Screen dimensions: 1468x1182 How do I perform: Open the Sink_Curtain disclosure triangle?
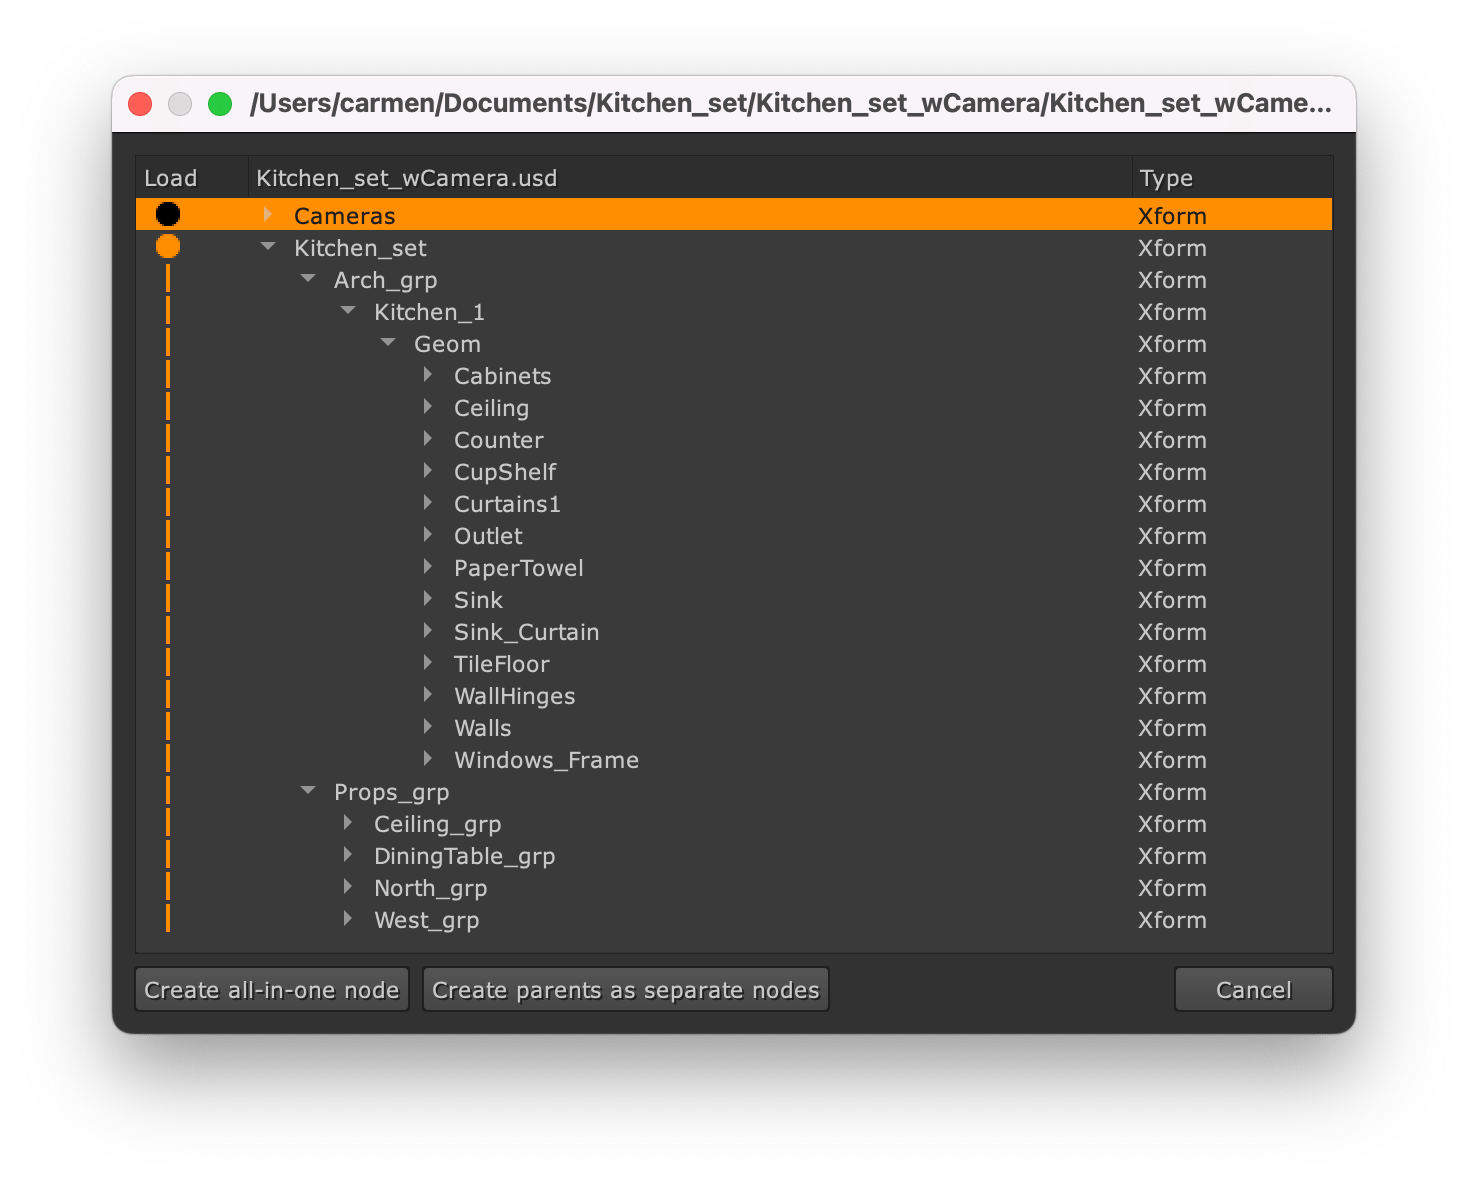point(427,631)
